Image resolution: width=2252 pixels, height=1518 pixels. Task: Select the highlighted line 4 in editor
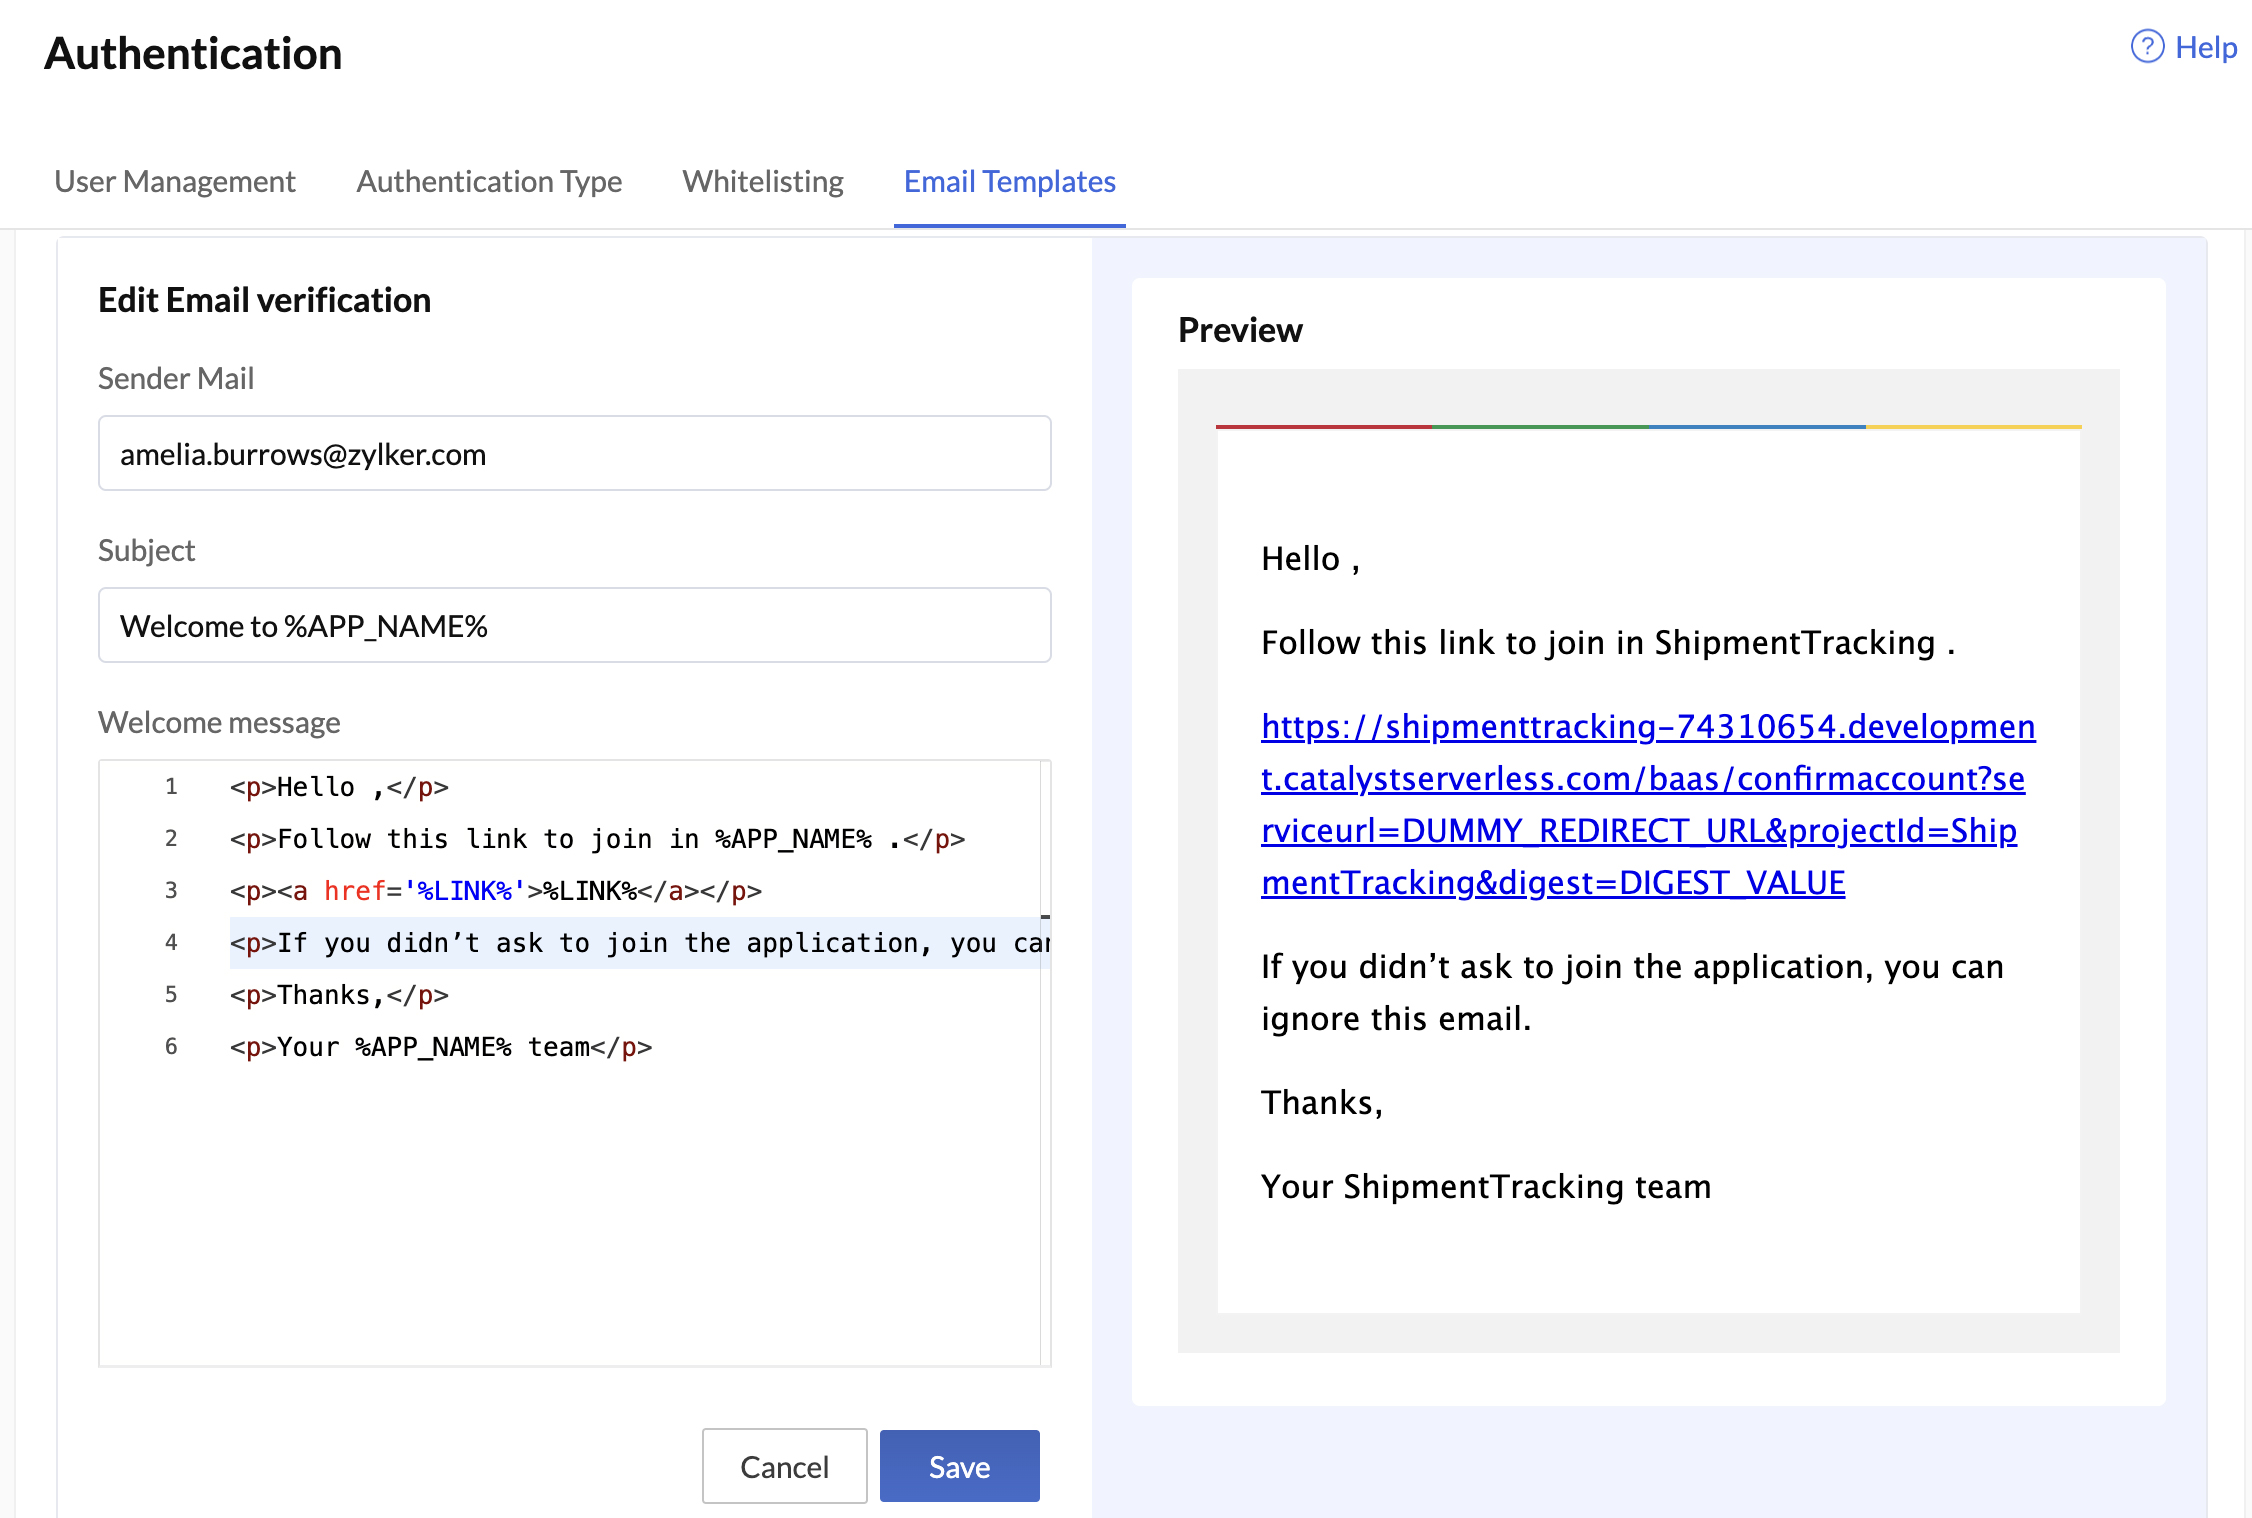coord(640,942)
